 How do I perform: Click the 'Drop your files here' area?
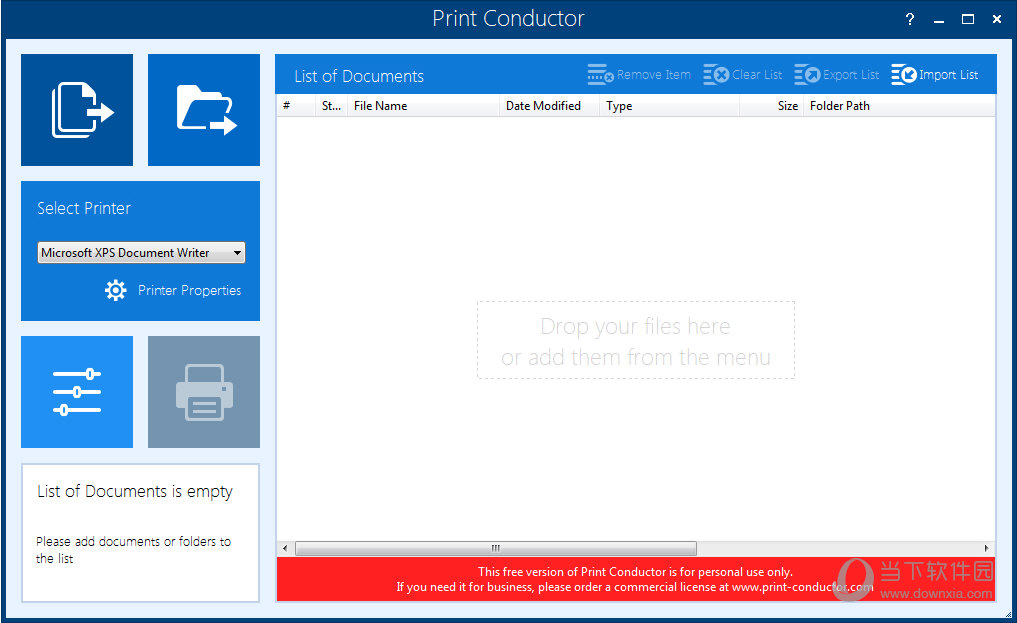point(636,340)
